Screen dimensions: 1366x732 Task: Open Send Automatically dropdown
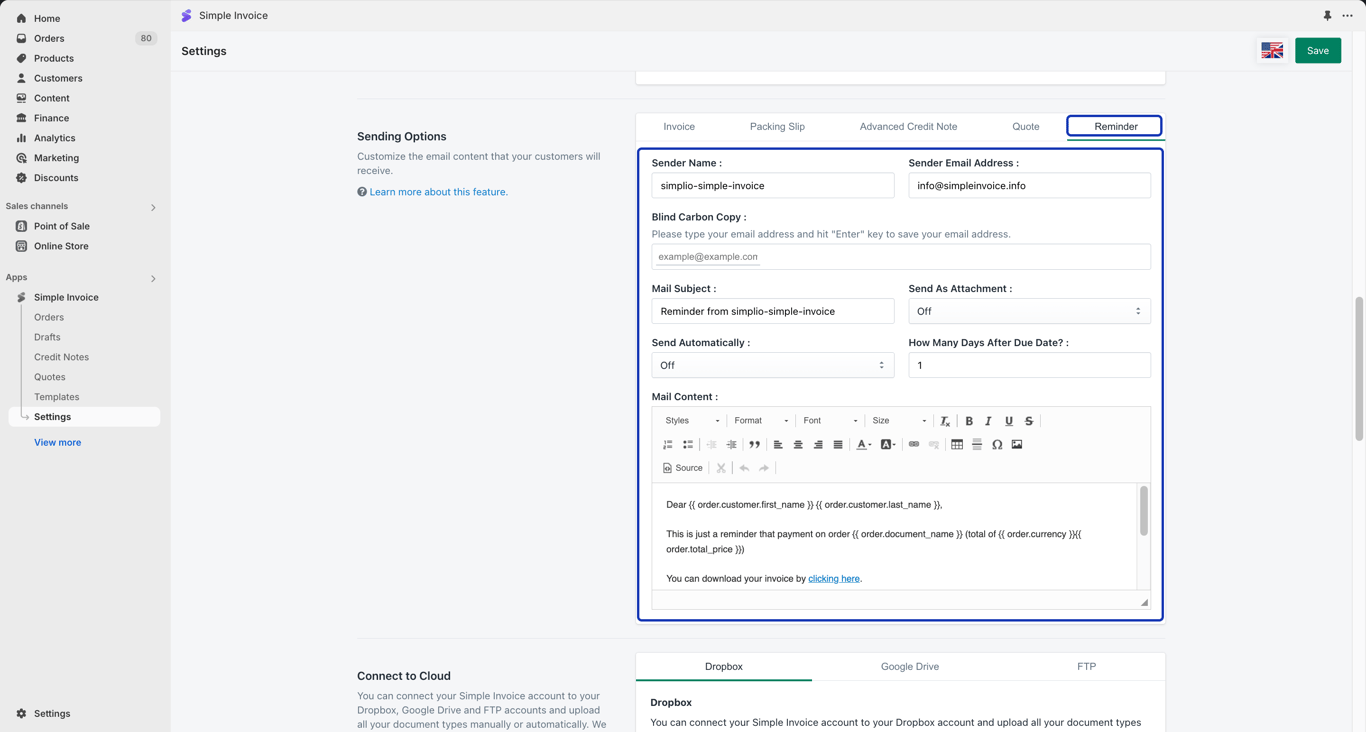tap(773, 365)
